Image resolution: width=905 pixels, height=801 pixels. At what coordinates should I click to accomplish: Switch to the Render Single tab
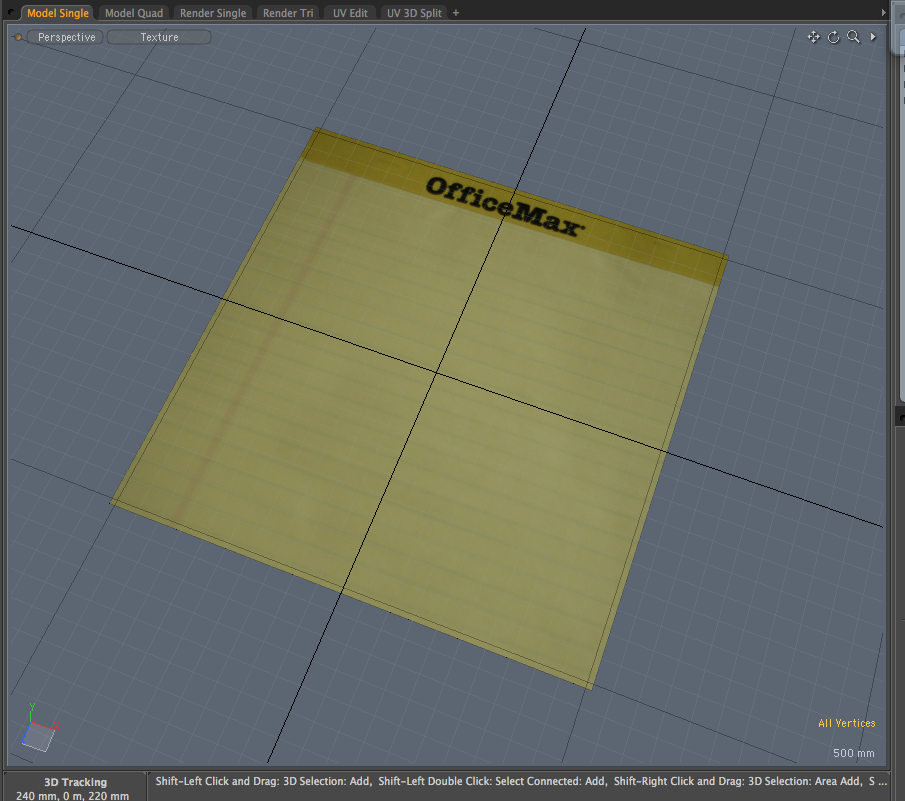coord(213,13)
